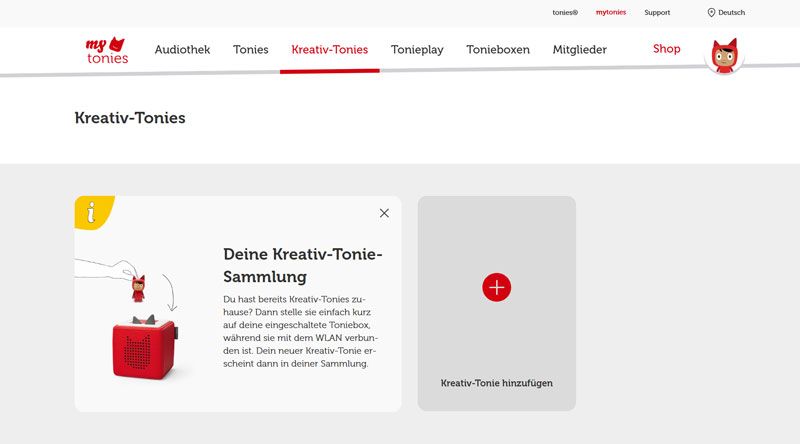The width and height of the screenshot is (800, 444).
Task: Click the paragraph starting 'Du hast bereits'
Action: tap(301, 331)
